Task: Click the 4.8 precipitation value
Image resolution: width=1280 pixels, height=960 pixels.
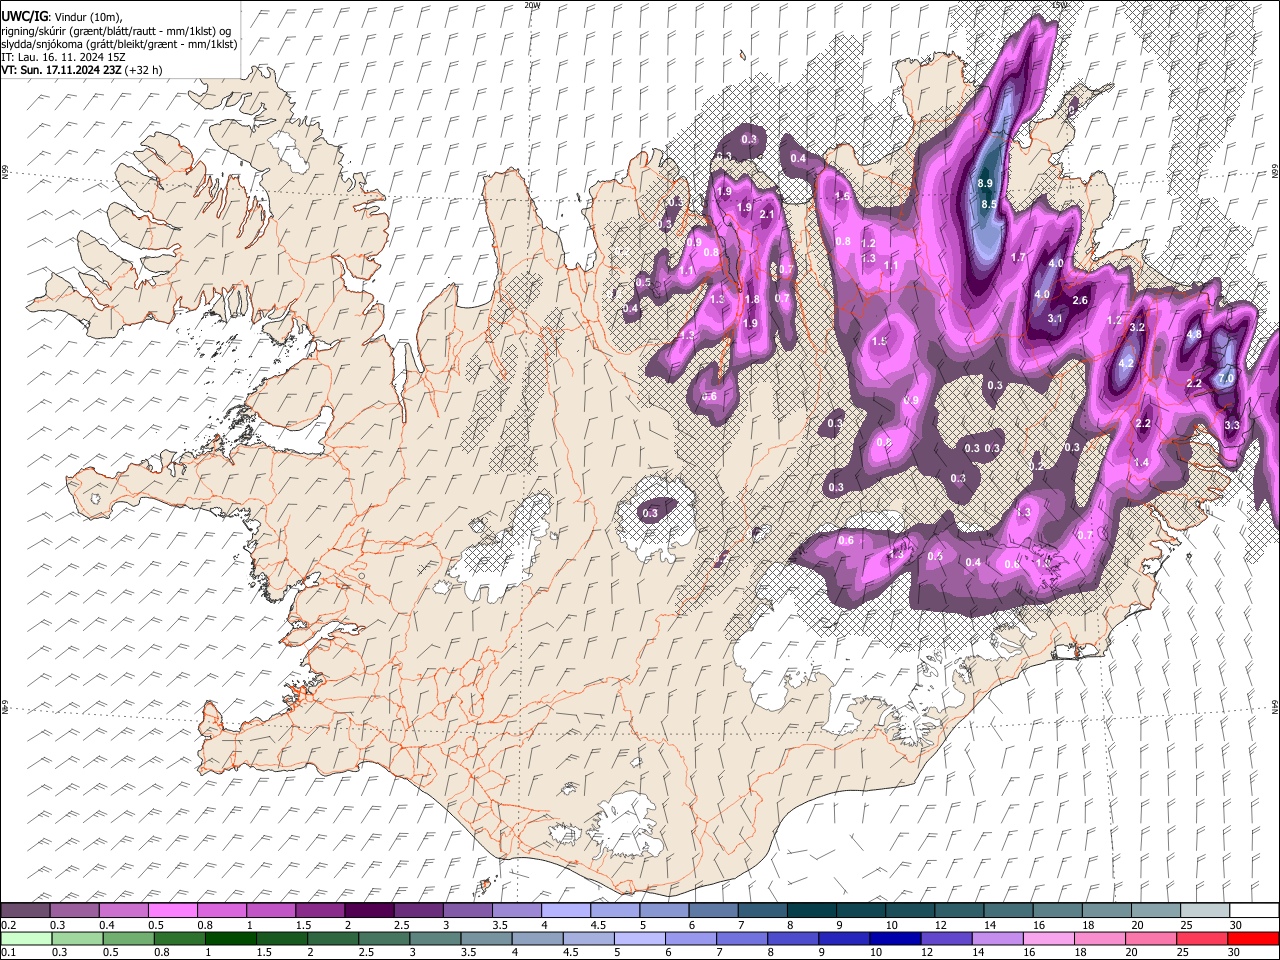Action: click(x=1193, y=335)
